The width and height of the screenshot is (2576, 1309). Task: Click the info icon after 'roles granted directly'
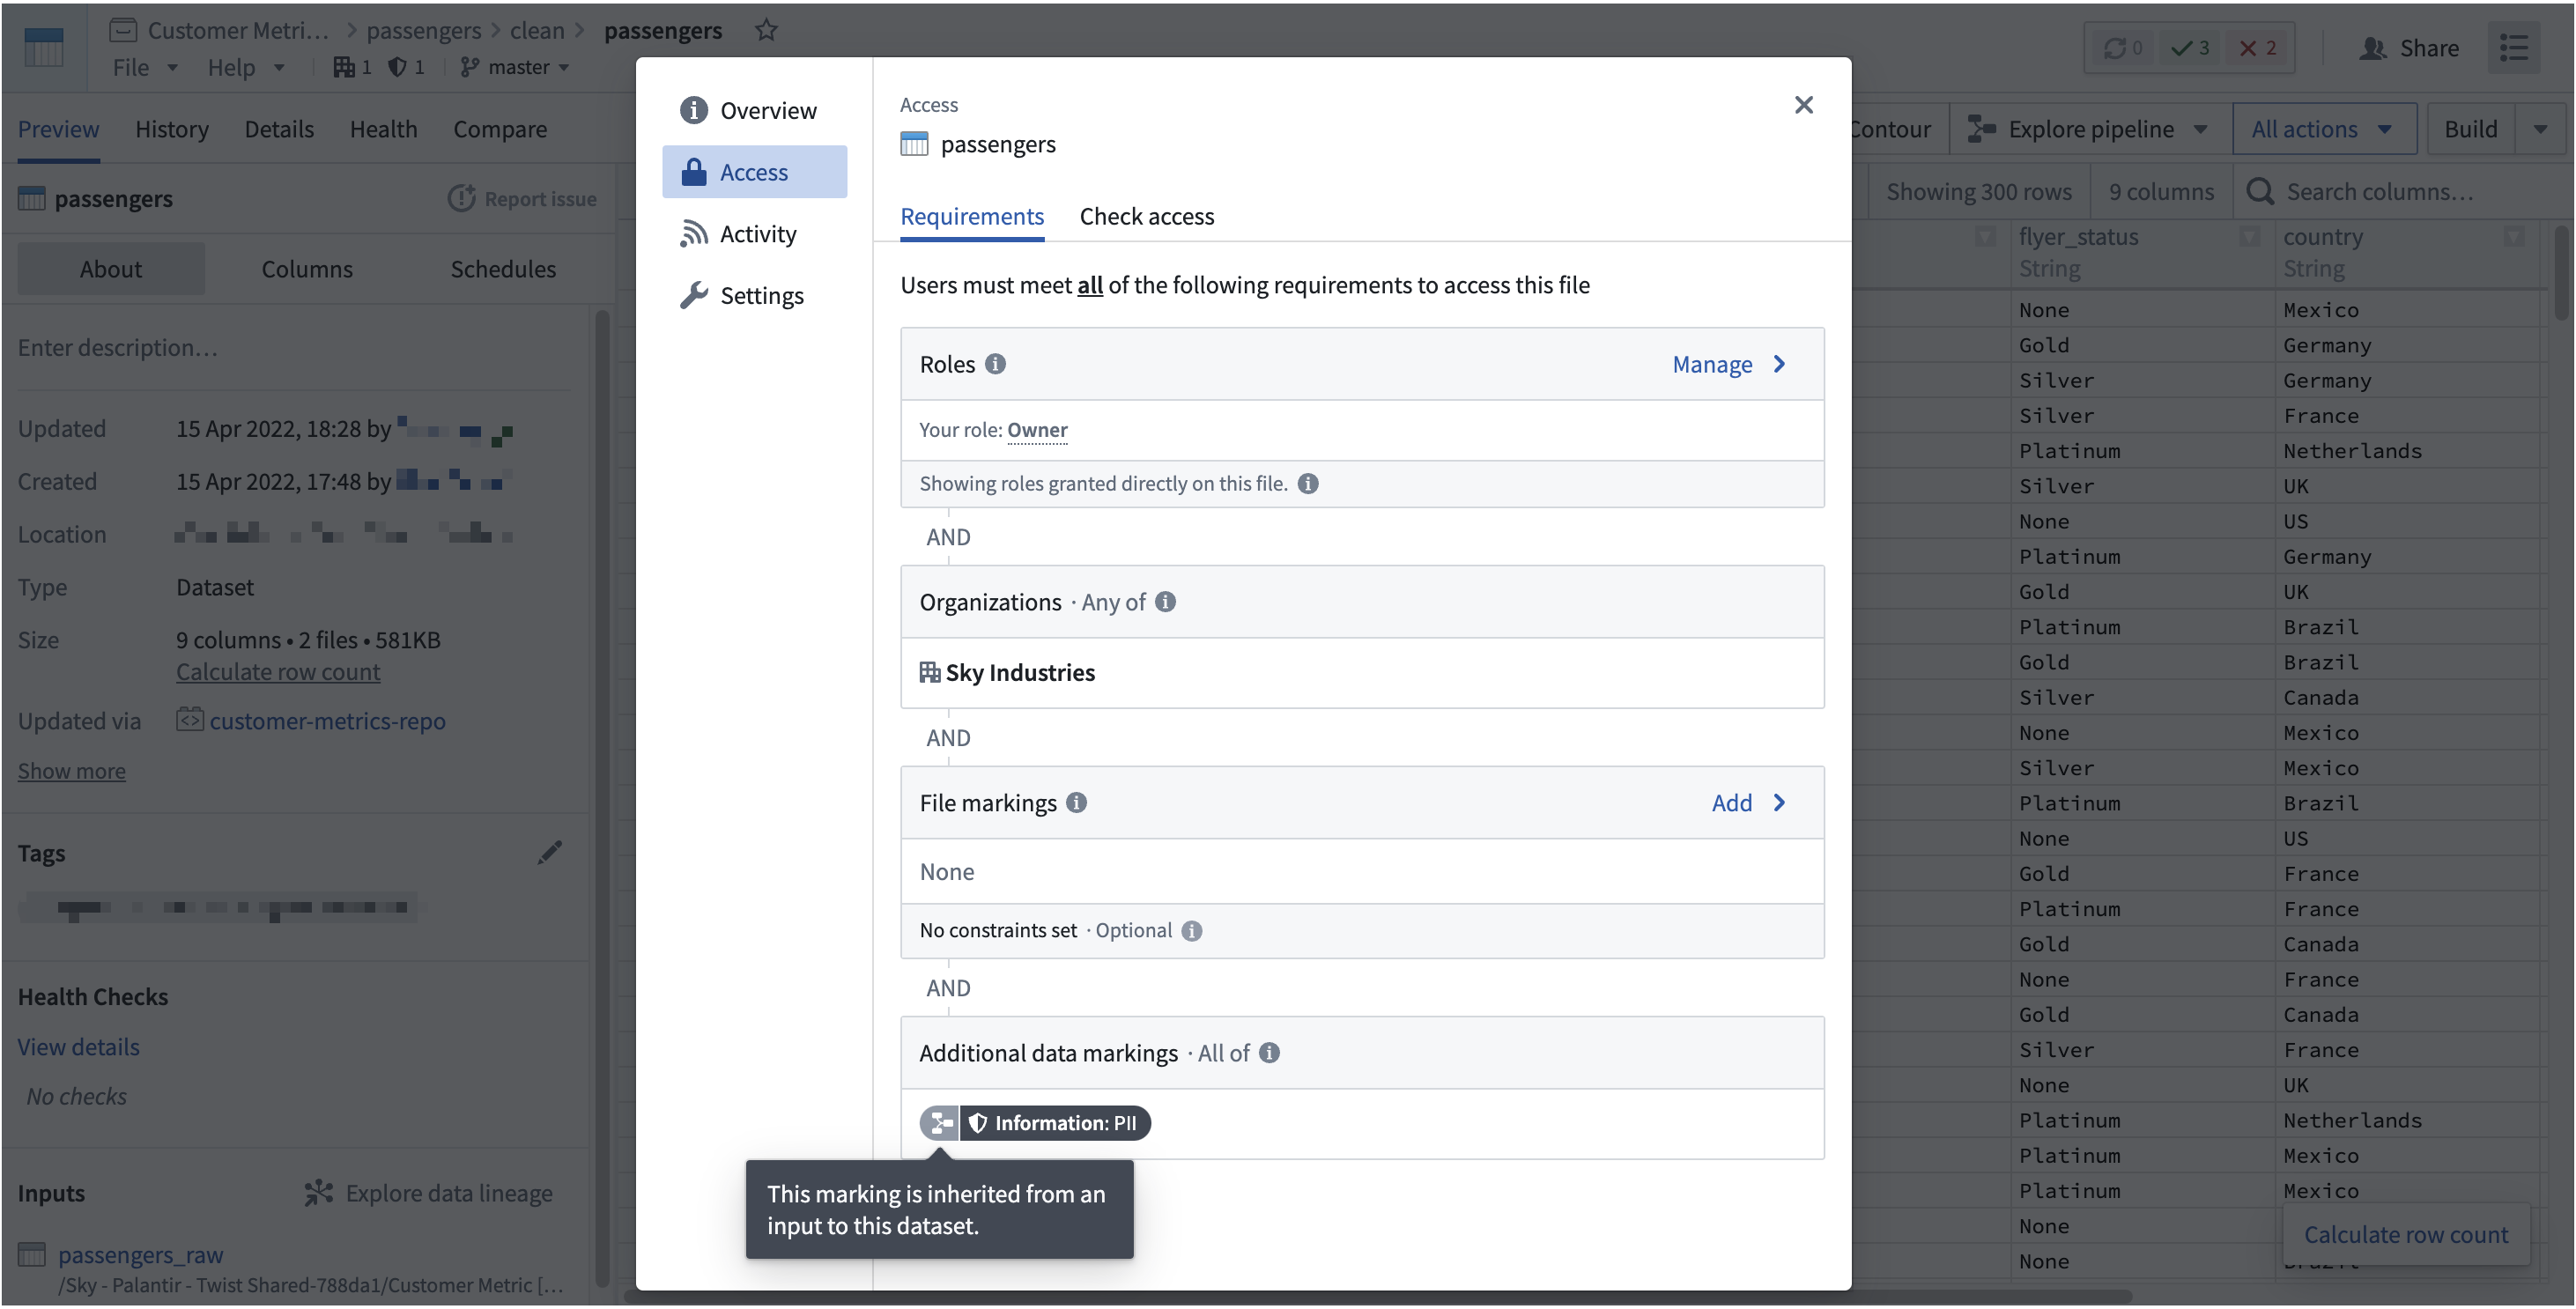click(x=1308, y=484)
